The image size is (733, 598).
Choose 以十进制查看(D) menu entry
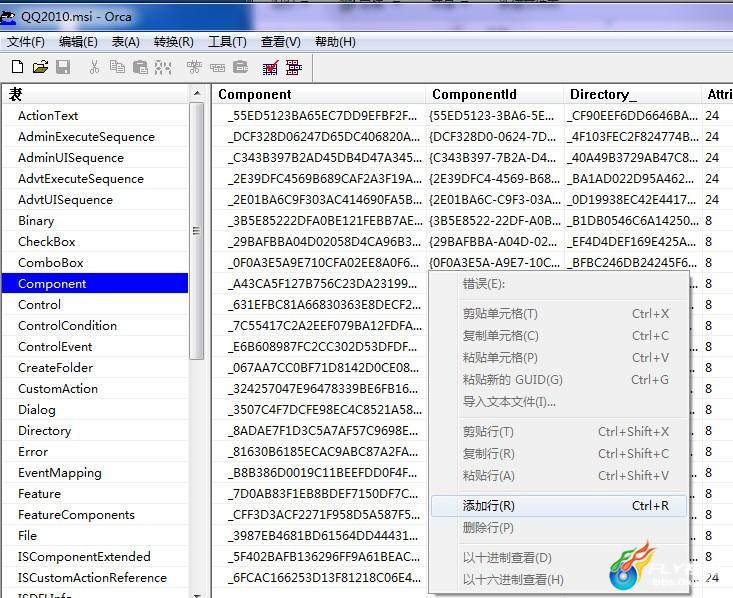pyautogui.click(x=559, y=557)
